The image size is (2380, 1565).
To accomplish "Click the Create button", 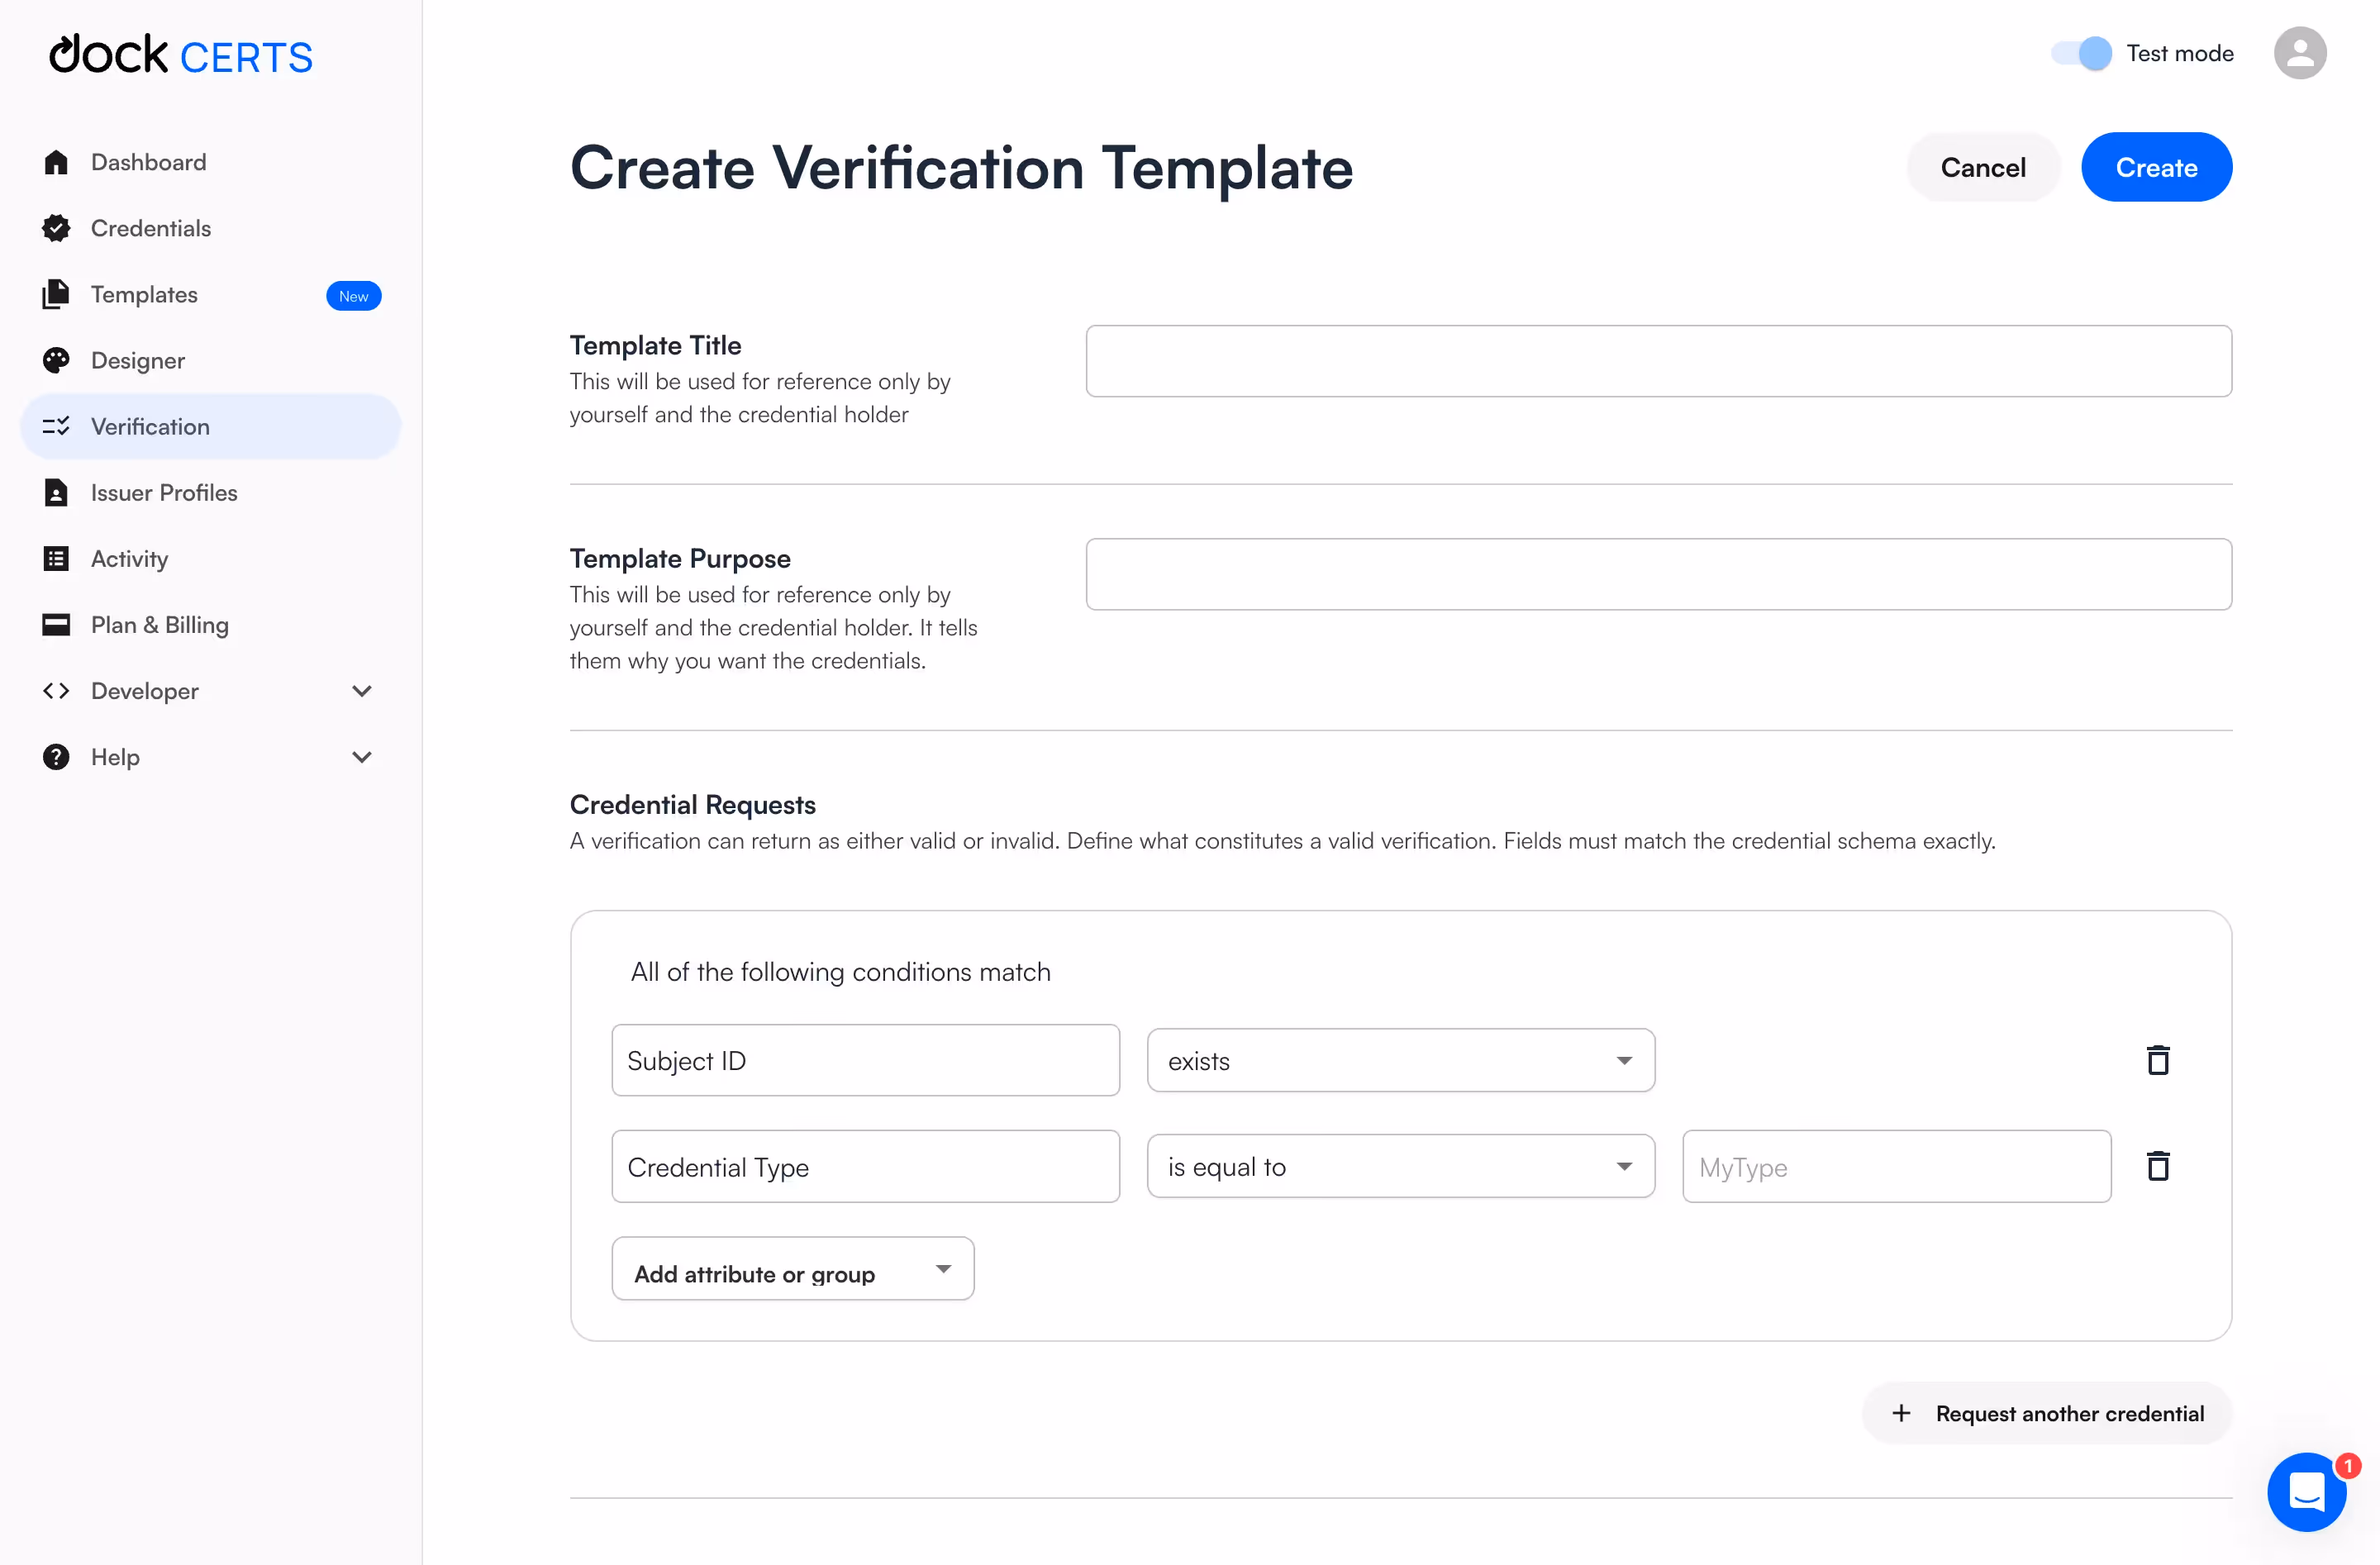I will tap(2156, 167).
